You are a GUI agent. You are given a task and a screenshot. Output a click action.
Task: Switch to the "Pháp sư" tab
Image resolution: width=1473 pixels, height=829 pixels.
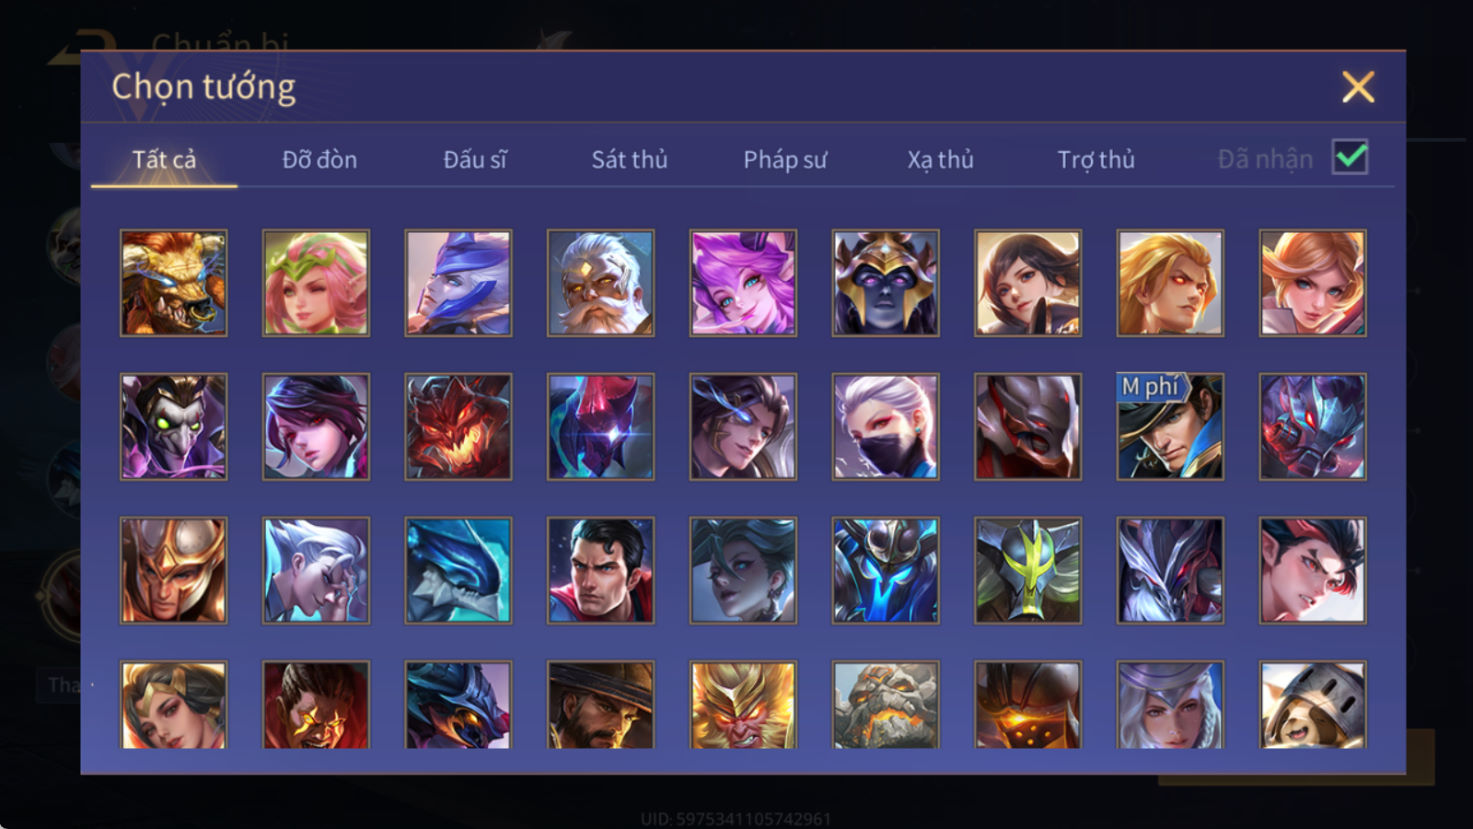785,160
